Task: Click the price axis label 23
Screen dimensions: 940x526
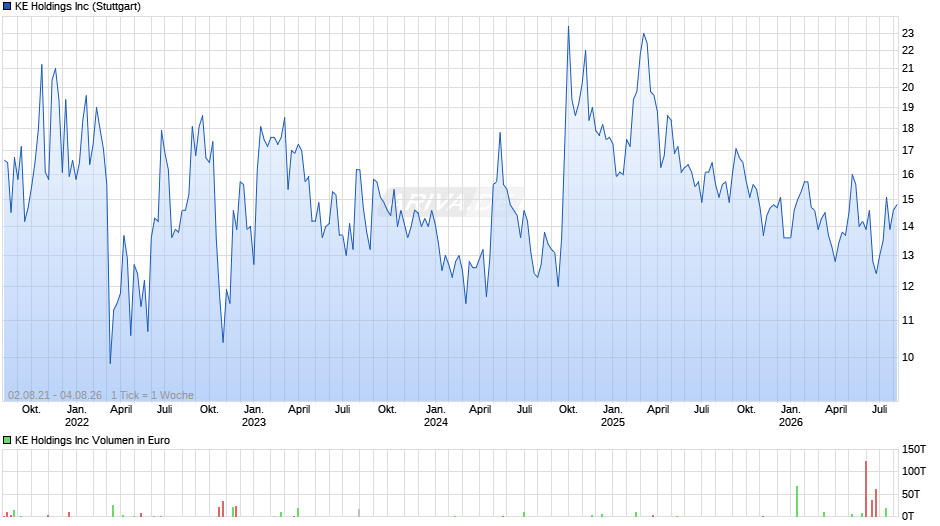Action: tap(908, 33)
